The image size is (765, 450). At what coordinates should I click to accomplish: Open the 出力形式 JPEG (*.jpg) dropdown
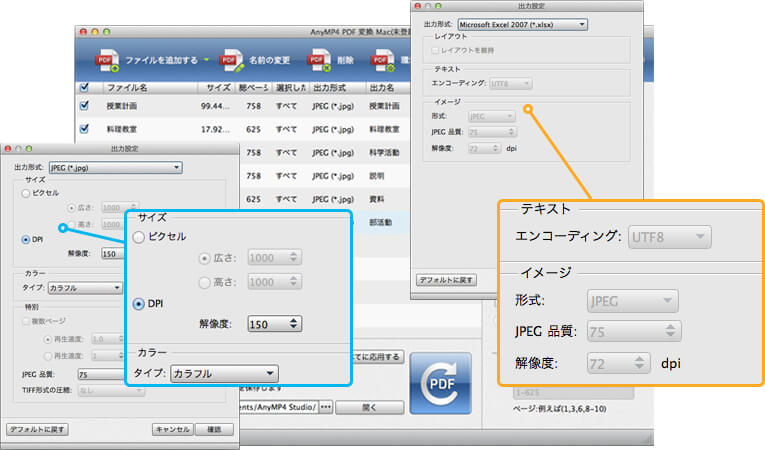(x=116, y=167)
